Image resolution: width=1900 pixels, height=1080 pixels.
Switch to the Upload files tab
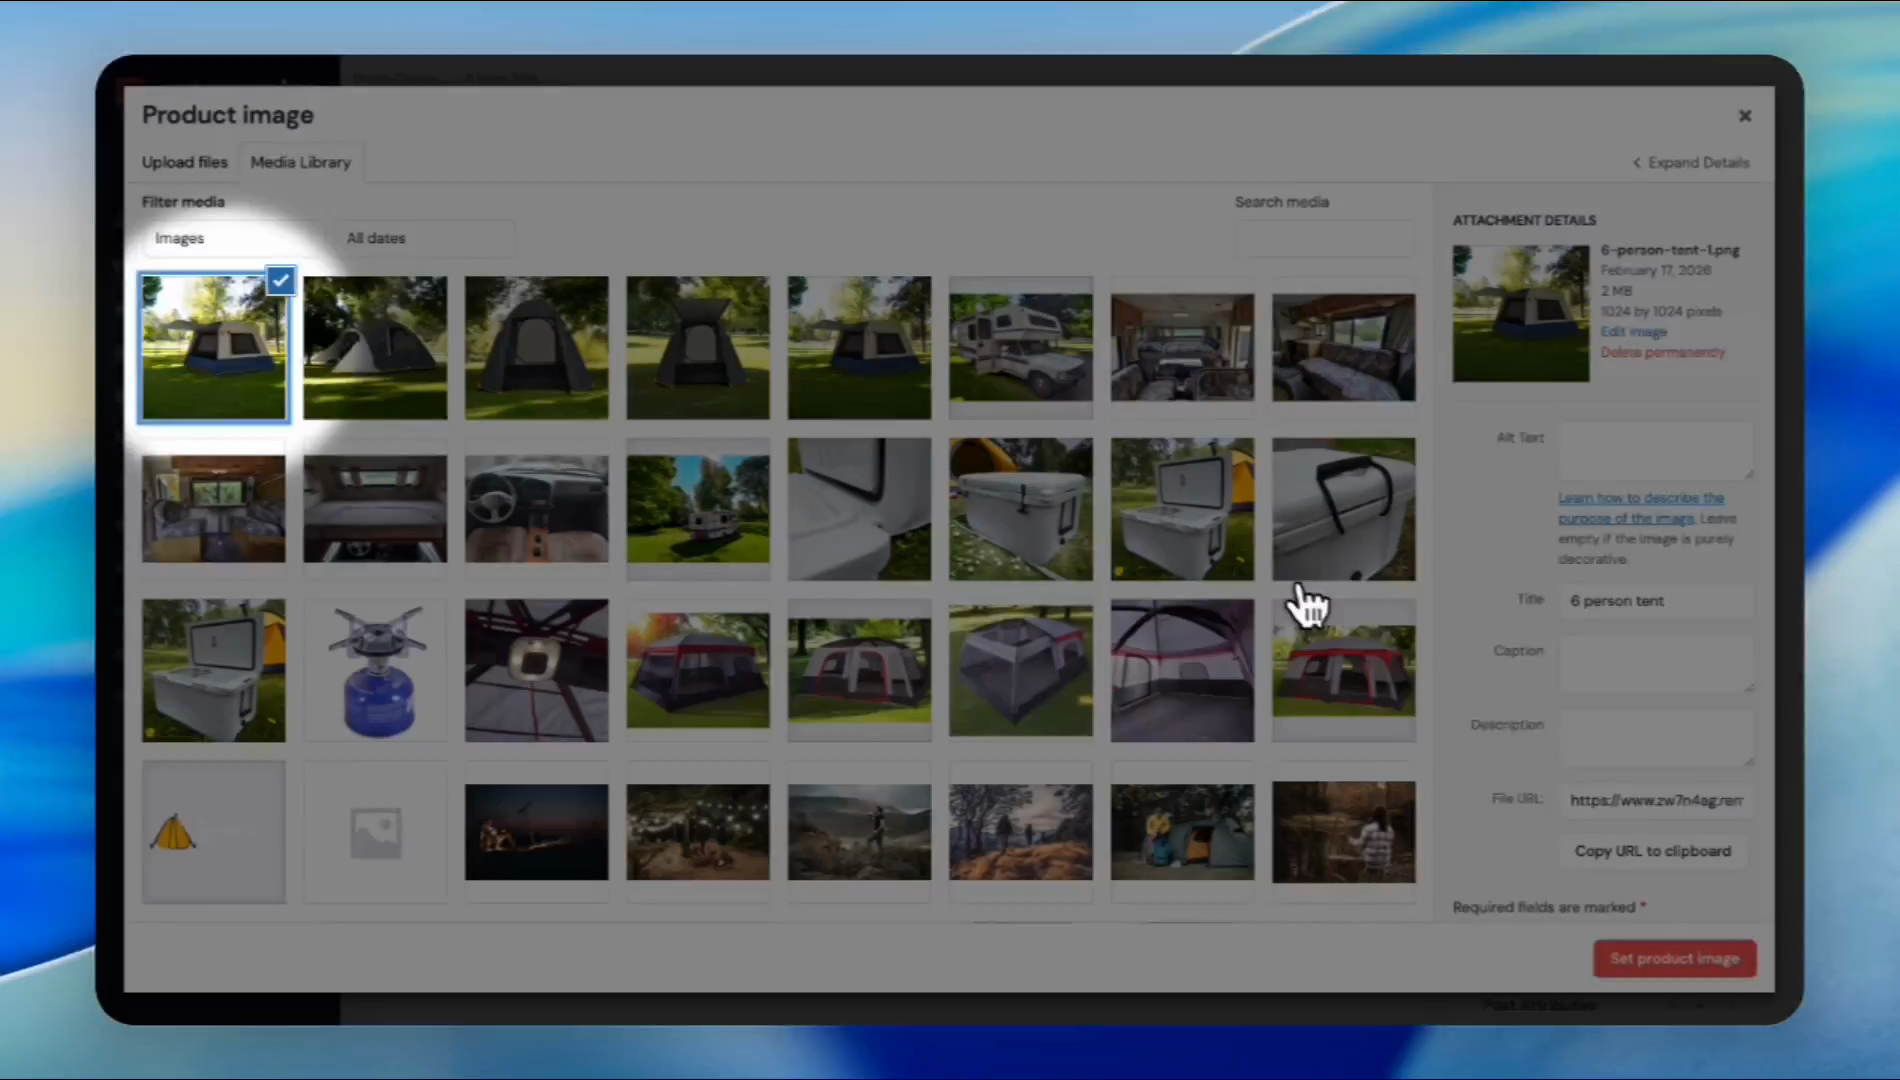point(184,162)
